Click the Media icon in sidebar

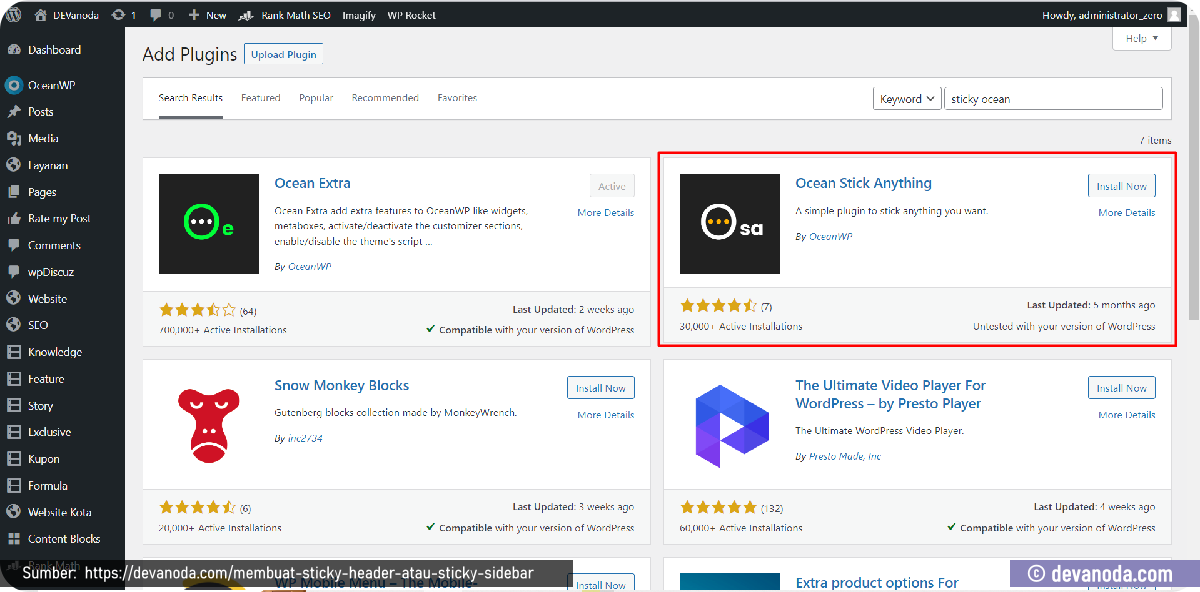14,138
